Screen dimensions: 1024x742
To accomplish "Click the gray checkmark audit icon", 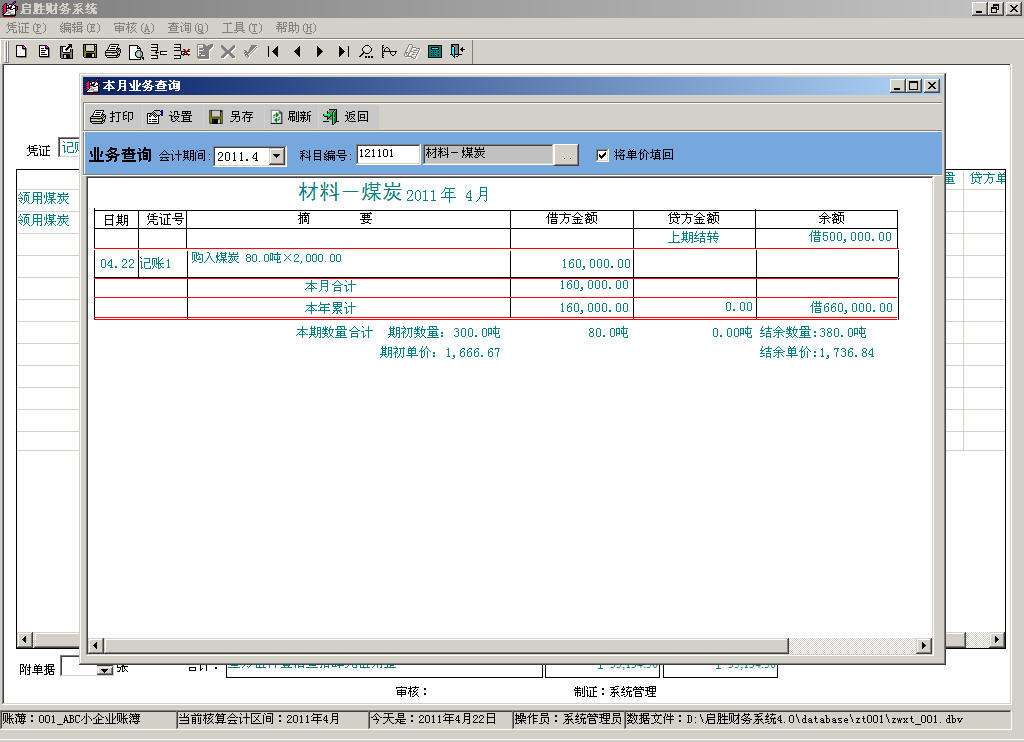I will coord(249,52).
